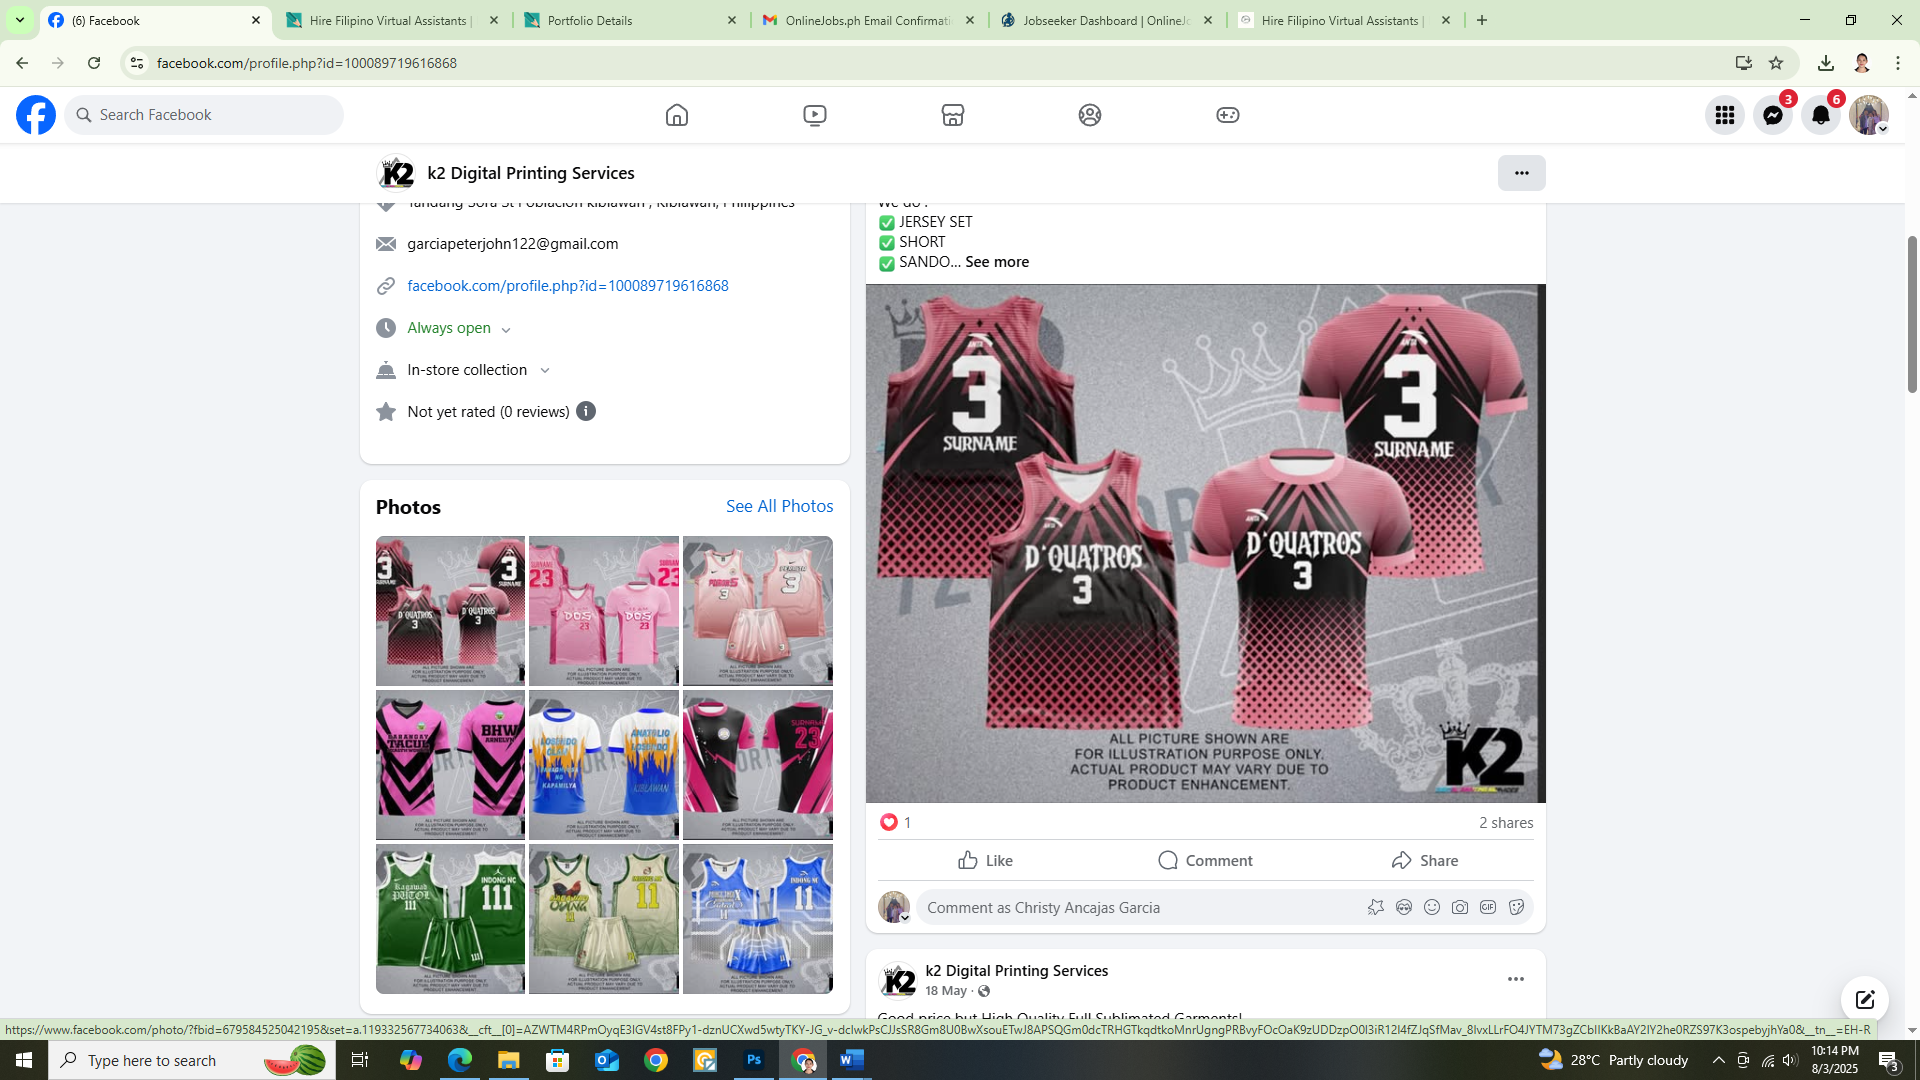Open account menu from profile picture

1868,115
